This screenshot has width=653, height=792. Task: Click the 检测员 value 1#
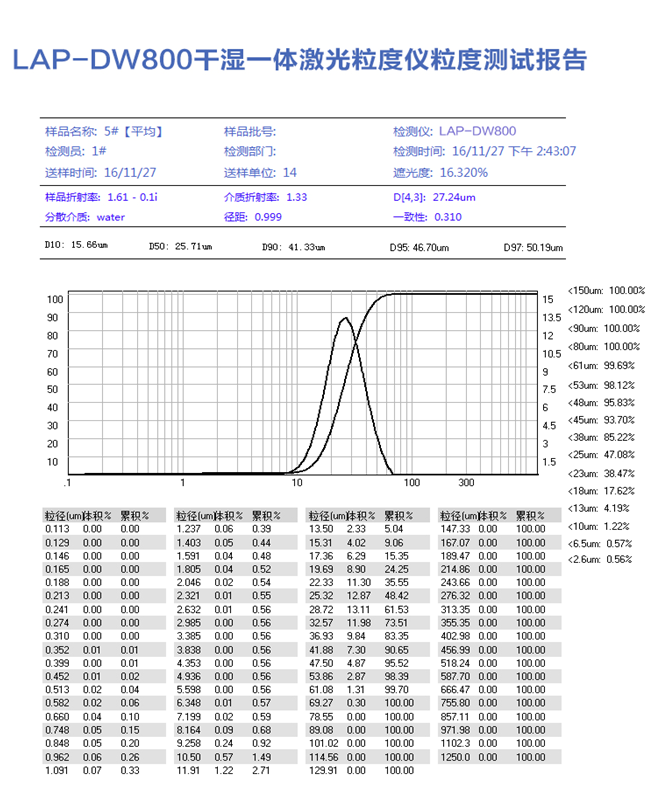(x=99, y=151)
